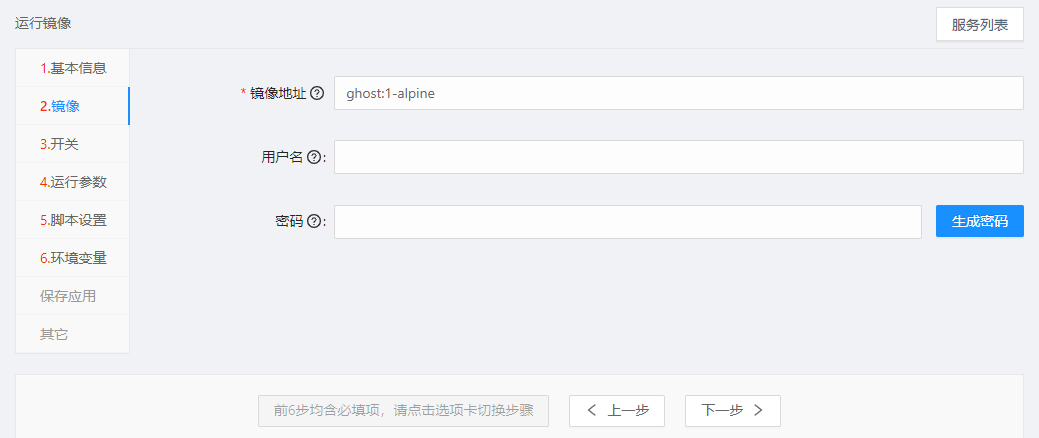Viewport: 1039px width, 438px height.
Task: Go back with the 上一步 button
Action: coord(617,410)
